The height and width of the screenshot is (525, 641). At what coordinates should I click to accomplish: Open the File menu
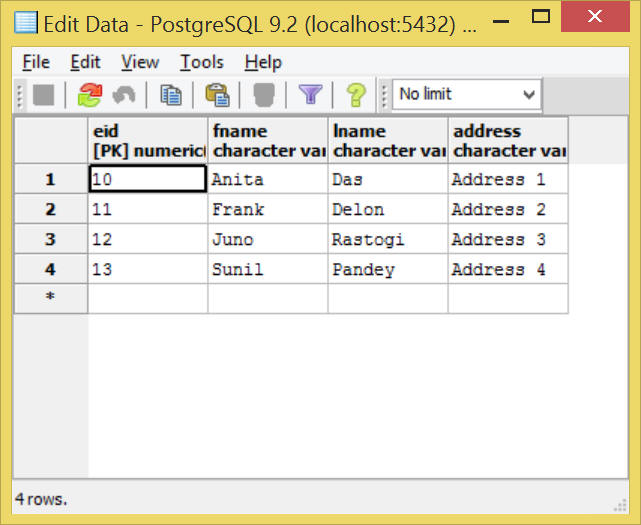(35, 62)
